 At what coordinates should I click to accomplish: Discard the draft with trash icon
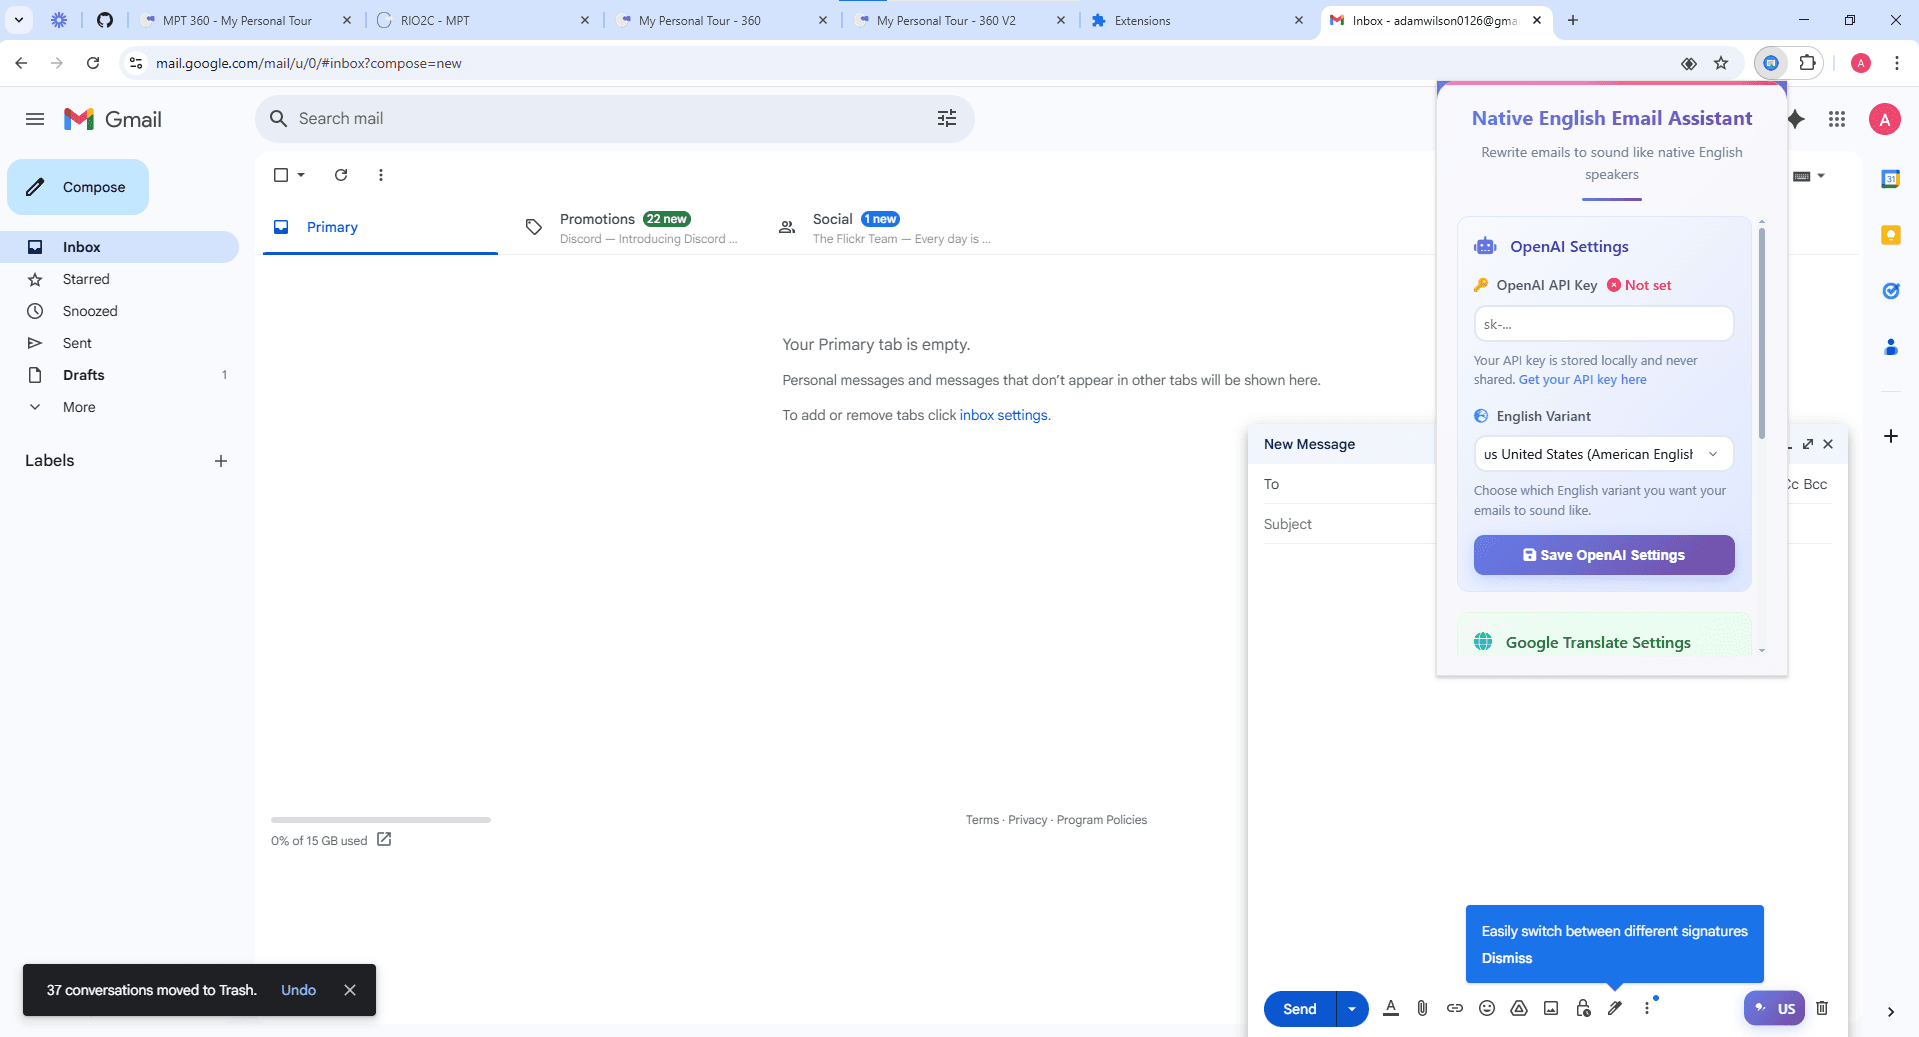pyautogui.click(x=1822, y=1008)
